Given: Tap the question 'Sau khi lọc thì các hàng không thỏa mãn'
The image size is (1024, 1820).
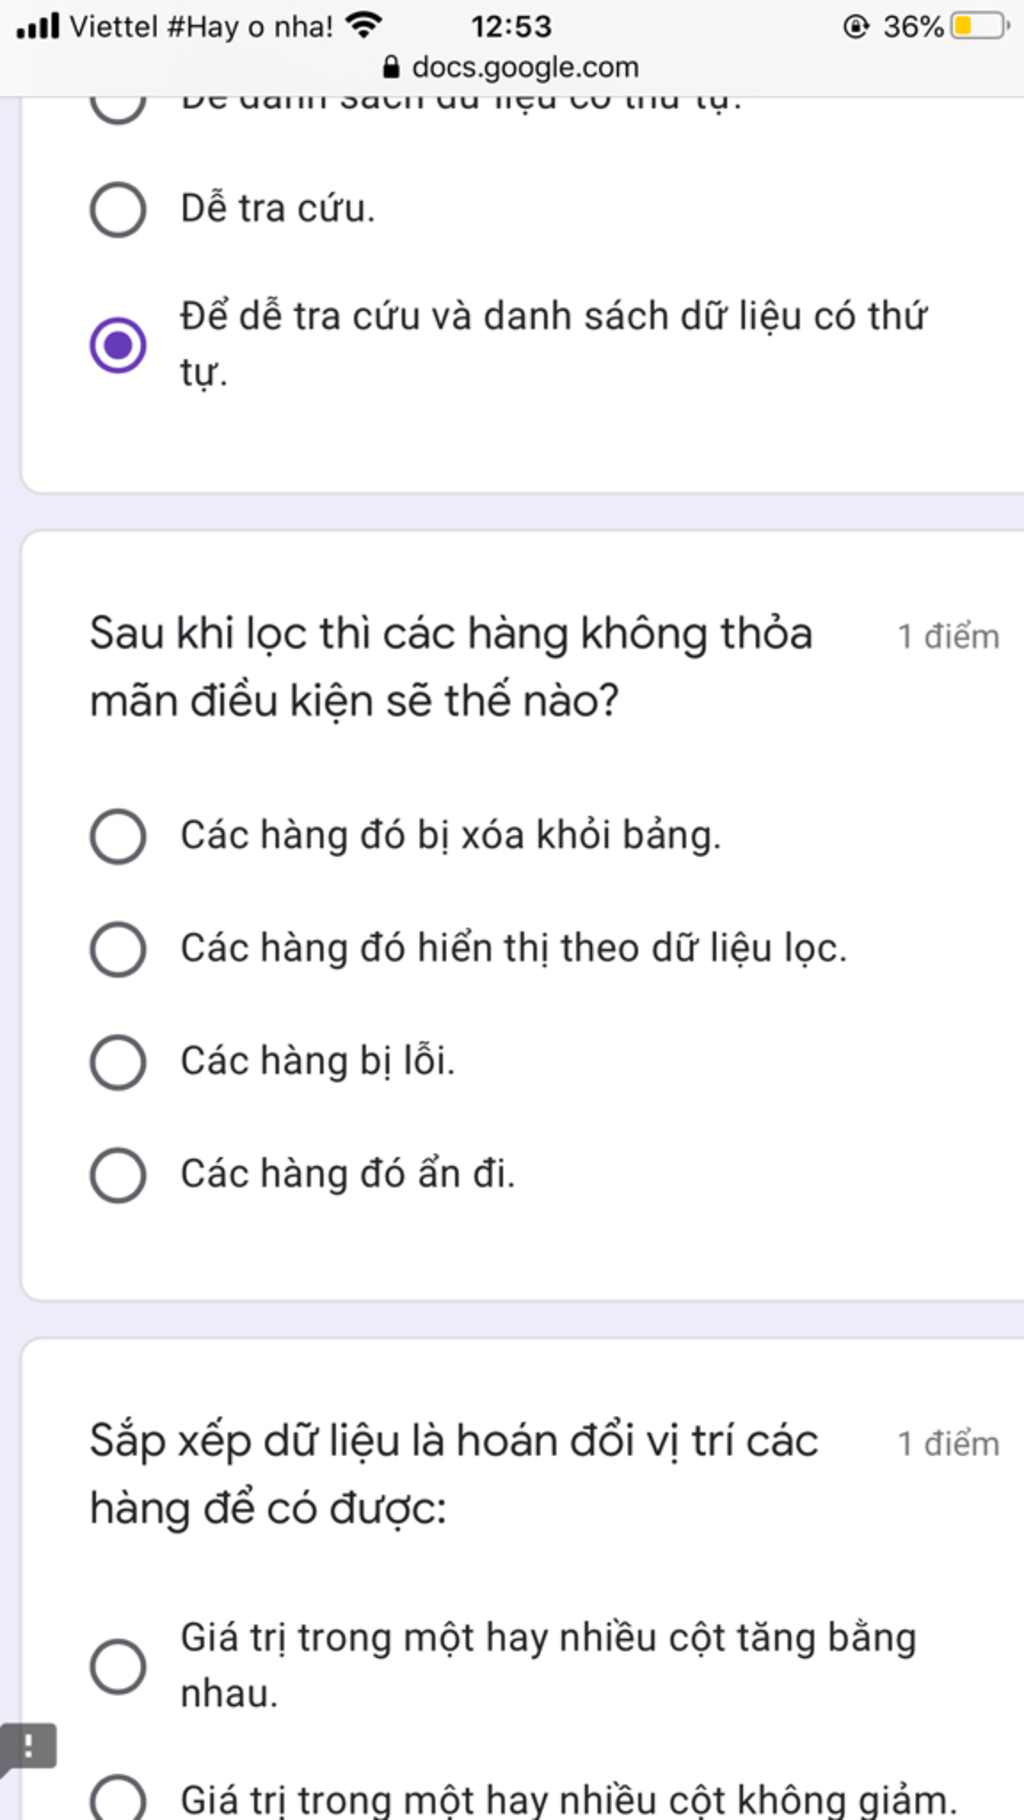Looking at the screenshot, I should 451,667.
